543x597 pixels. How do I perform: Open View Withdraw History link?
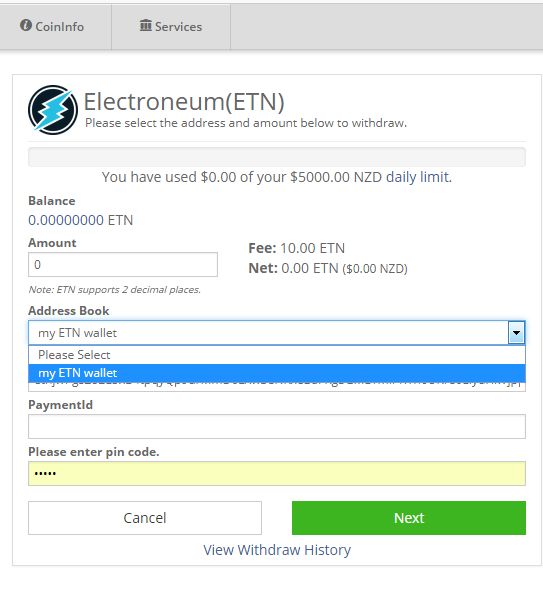(x=277, y=550)
